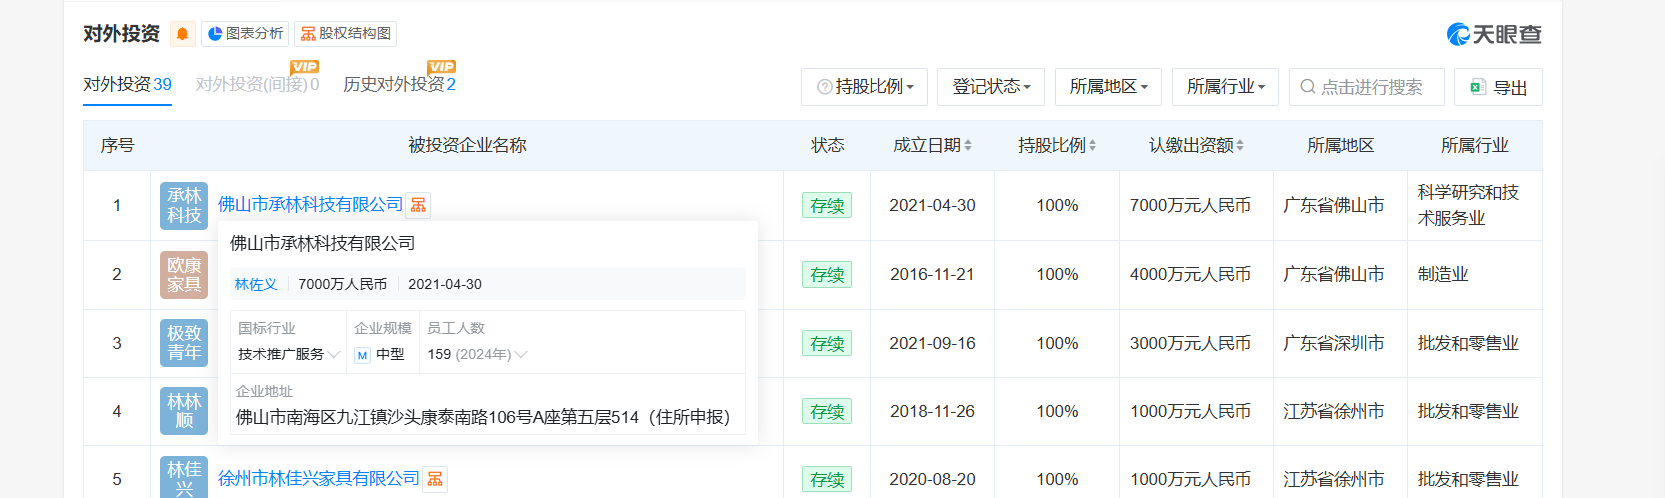Click the 承林科技 company logo tile
Screen dimensions: 1665x498
pos(184,206)
